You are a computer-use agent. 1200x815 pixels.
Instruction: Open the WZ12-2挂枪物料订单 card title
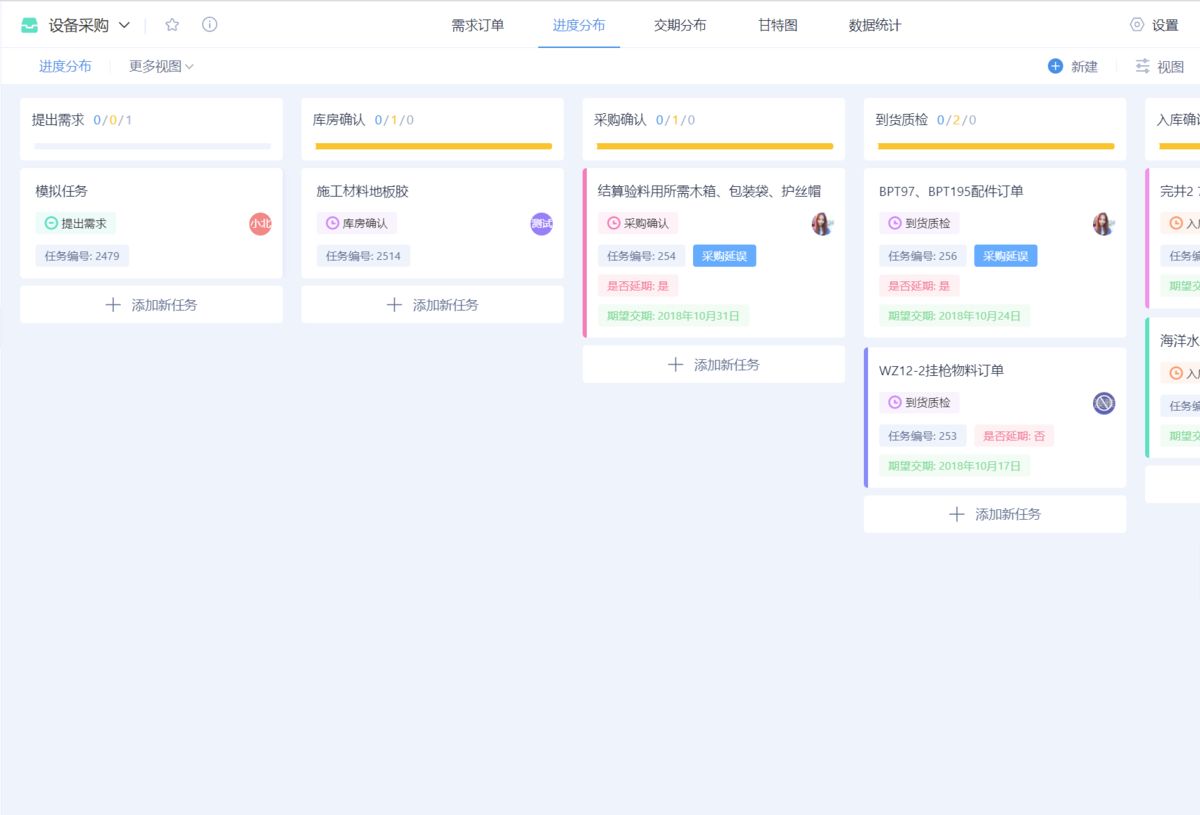click(x=941, y=371)
